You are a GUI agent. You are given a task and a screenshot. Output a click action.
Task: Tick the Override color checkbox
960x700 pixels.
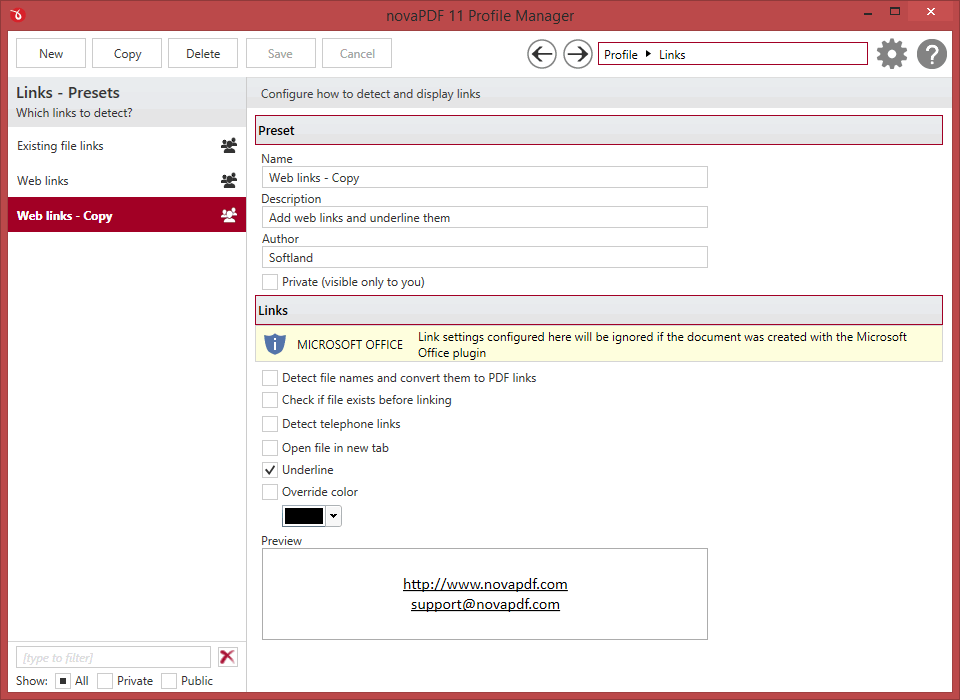tap(270, 492)
